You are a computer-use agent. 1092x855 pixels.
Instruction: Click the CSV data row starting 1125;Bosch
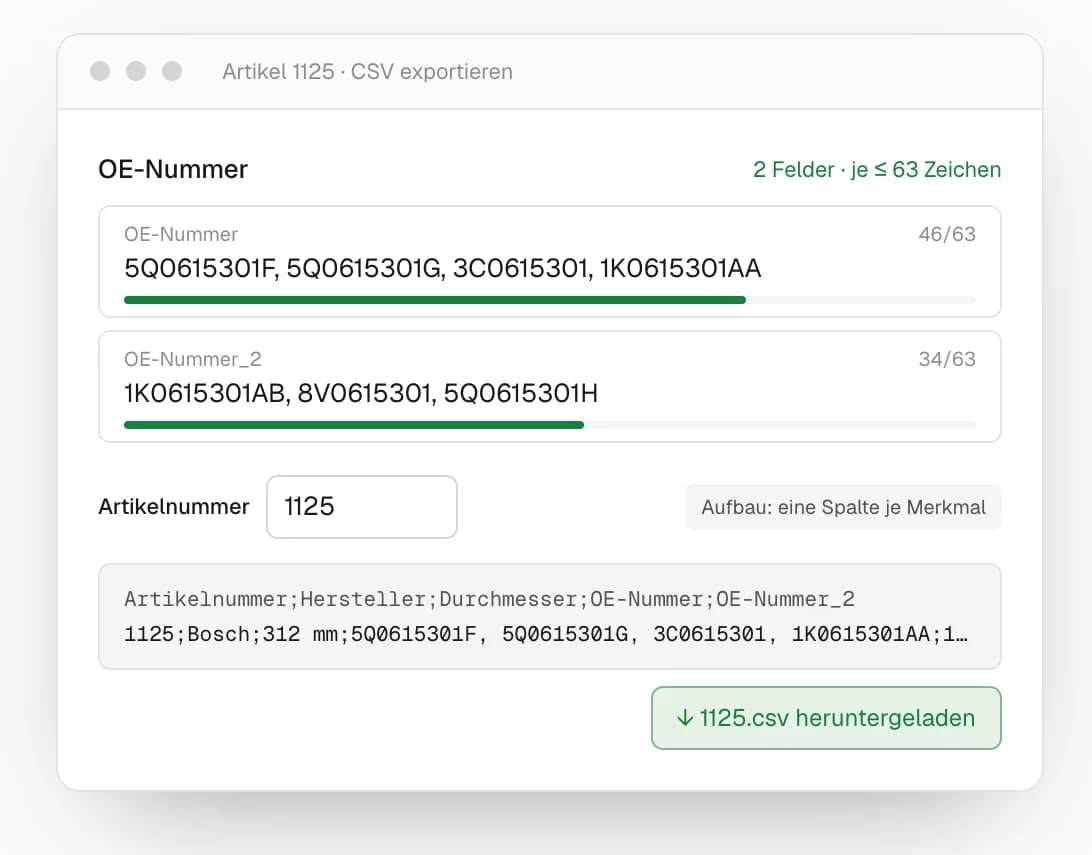coord(545,634)
